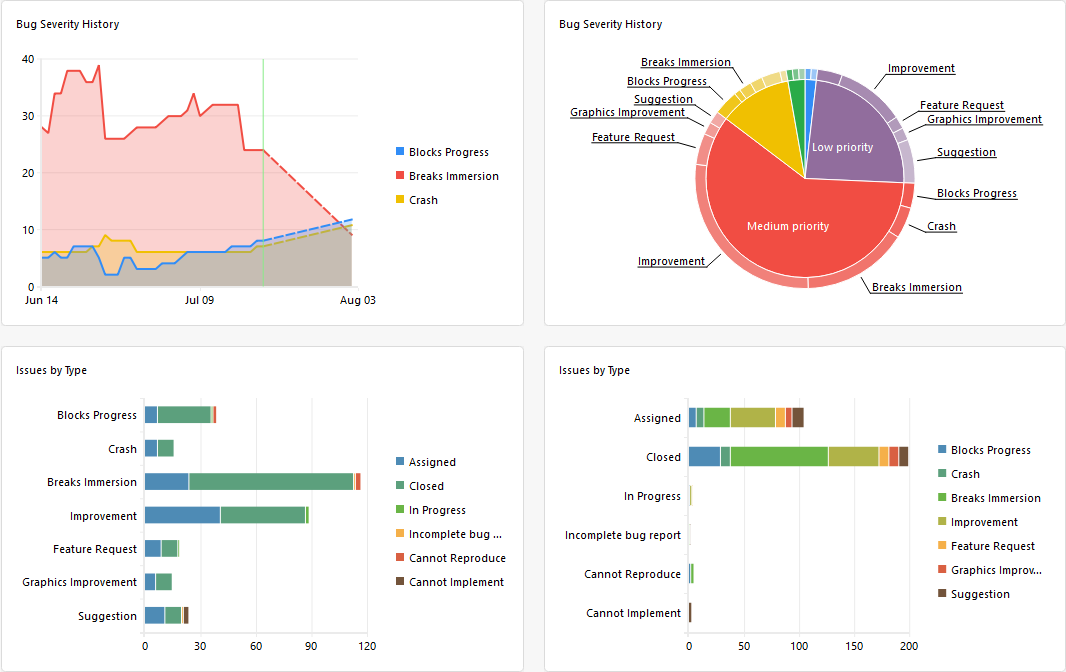Screen dimensions: 1066x672
Task: Click the green Closed legend swatch
Action: point(401,486)
